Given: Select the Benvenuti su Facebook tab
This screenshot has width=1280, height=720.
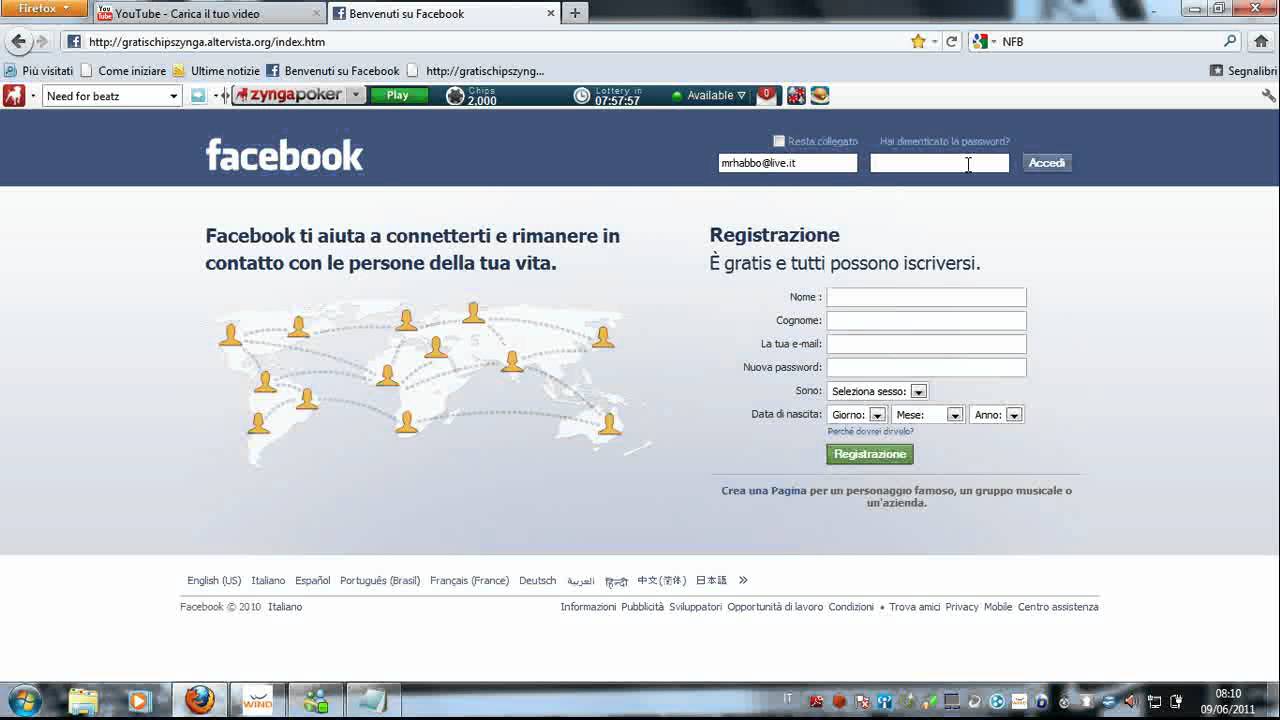Looking at the screenshot, I should (x=444, y=14).
